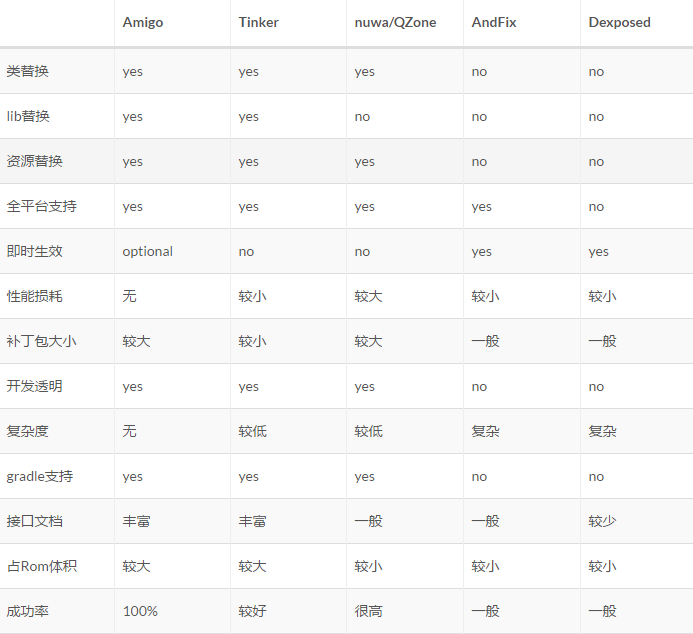Click the 很高 cell in 成功率 row
693x634 pixels.
[369, 611]
